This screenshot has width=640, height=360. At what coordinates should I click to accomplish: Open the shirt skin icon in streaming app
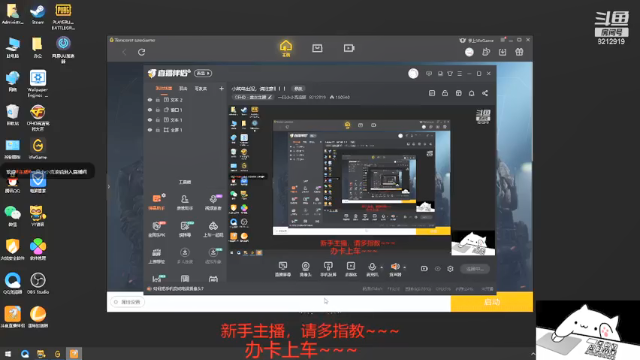450,73
